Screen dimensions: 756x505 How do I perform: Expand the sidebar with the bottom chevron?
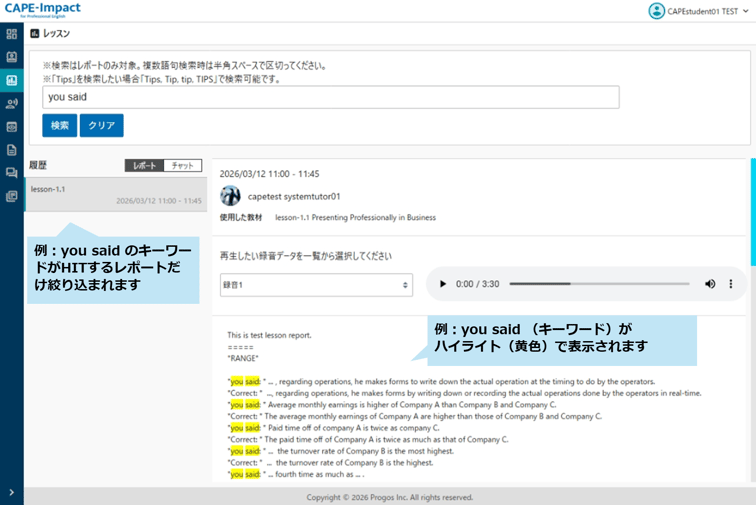[x=11, y=492]
